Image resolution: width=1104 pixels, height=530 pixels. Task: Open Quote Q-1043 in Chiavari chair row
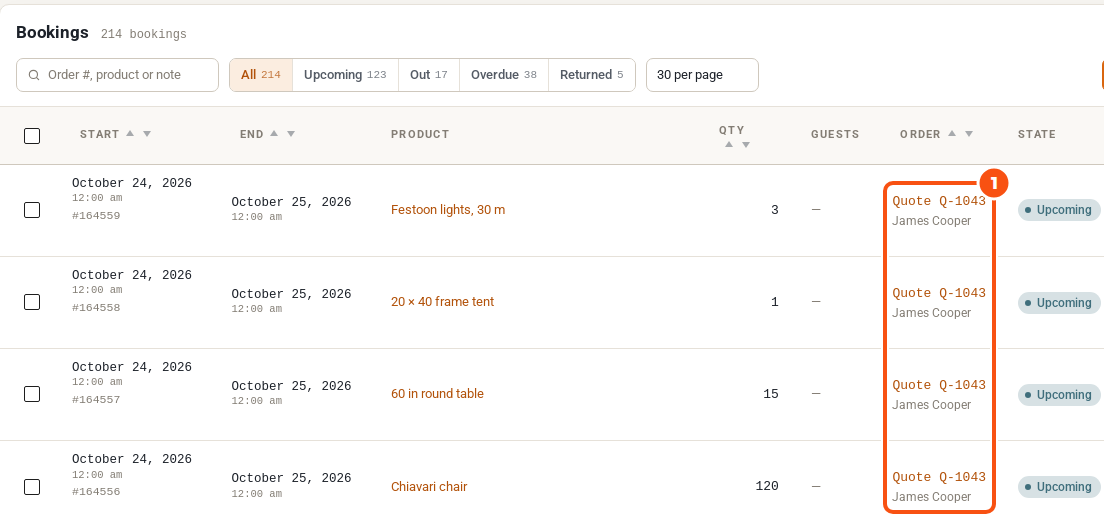coord(939,478)
